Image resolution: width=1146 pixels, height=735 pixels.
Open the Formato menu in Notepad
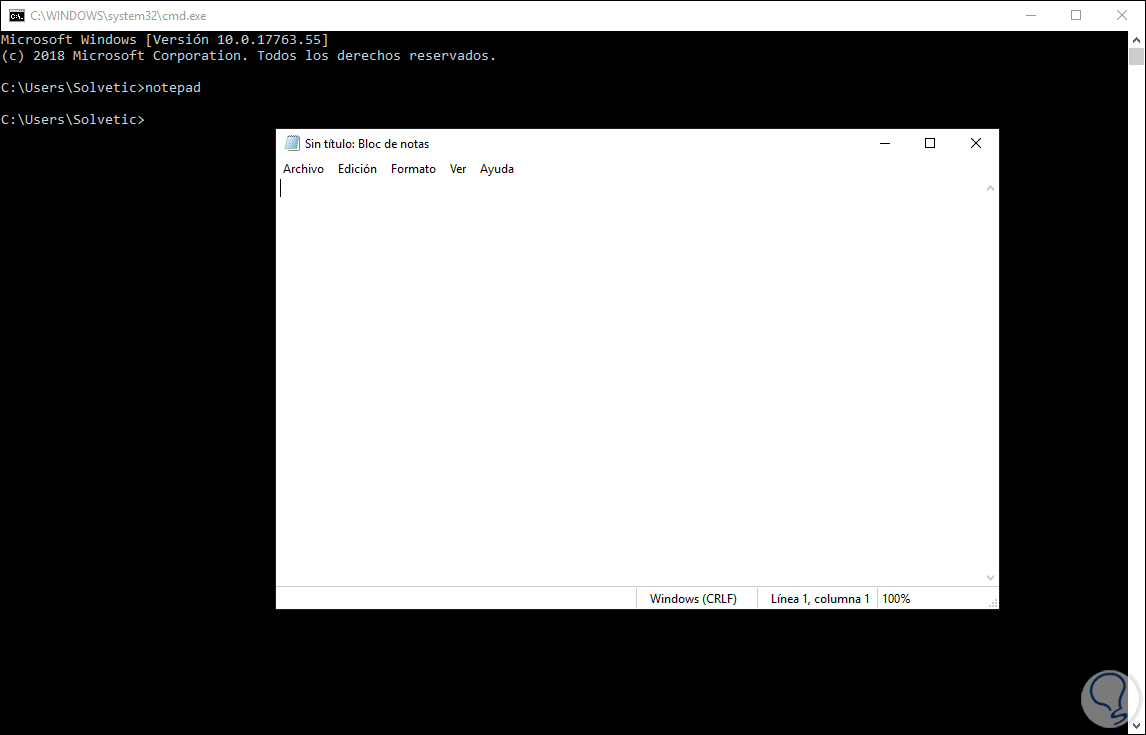(x=413, y=169)
